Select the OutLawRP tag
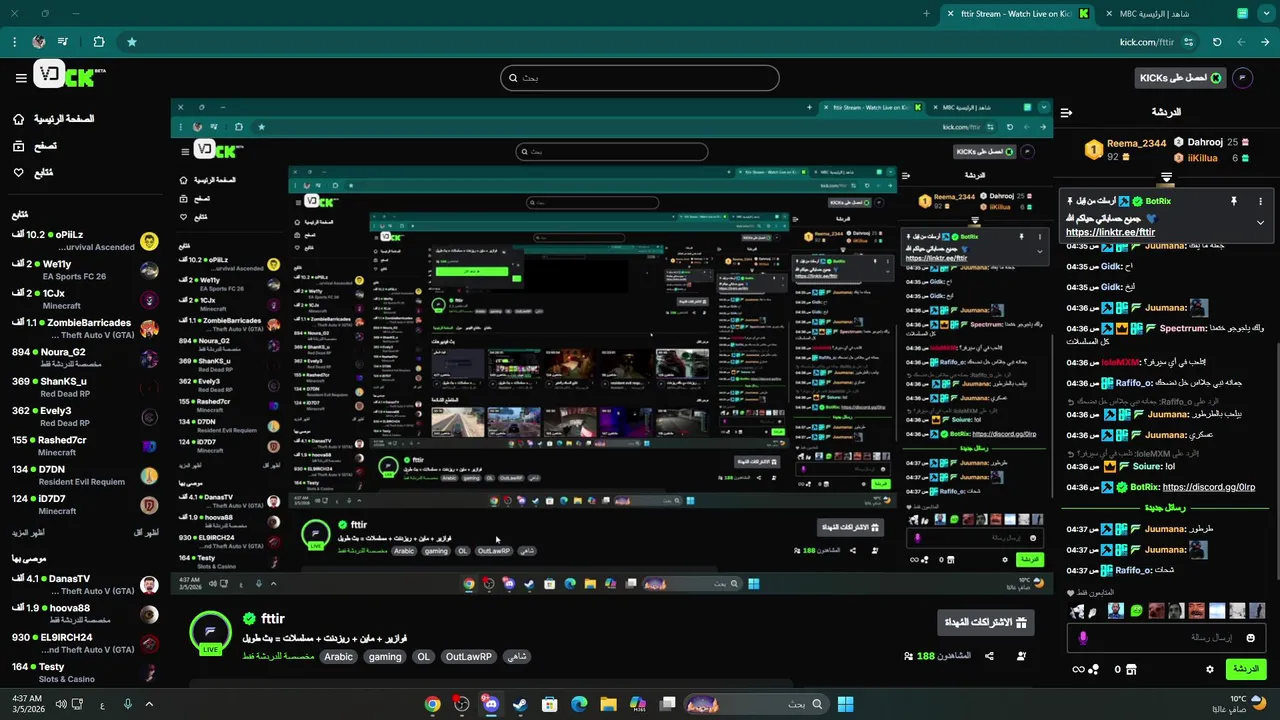The image size is (1280, 720). 468,657
